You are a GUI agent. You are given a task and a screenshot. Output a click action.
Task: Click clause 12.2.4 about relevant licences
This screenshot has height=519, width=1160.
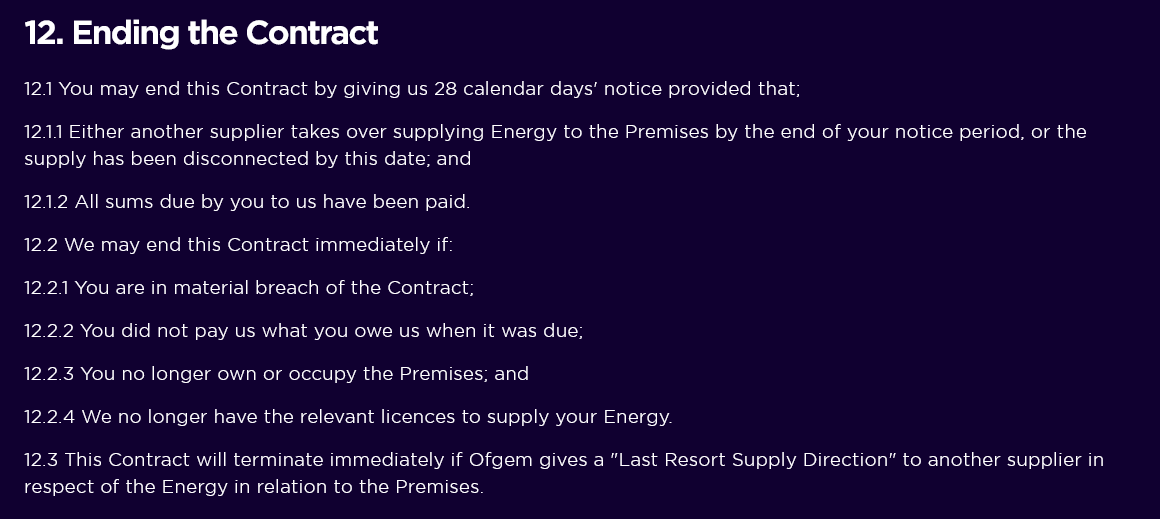tap(347, 417)
